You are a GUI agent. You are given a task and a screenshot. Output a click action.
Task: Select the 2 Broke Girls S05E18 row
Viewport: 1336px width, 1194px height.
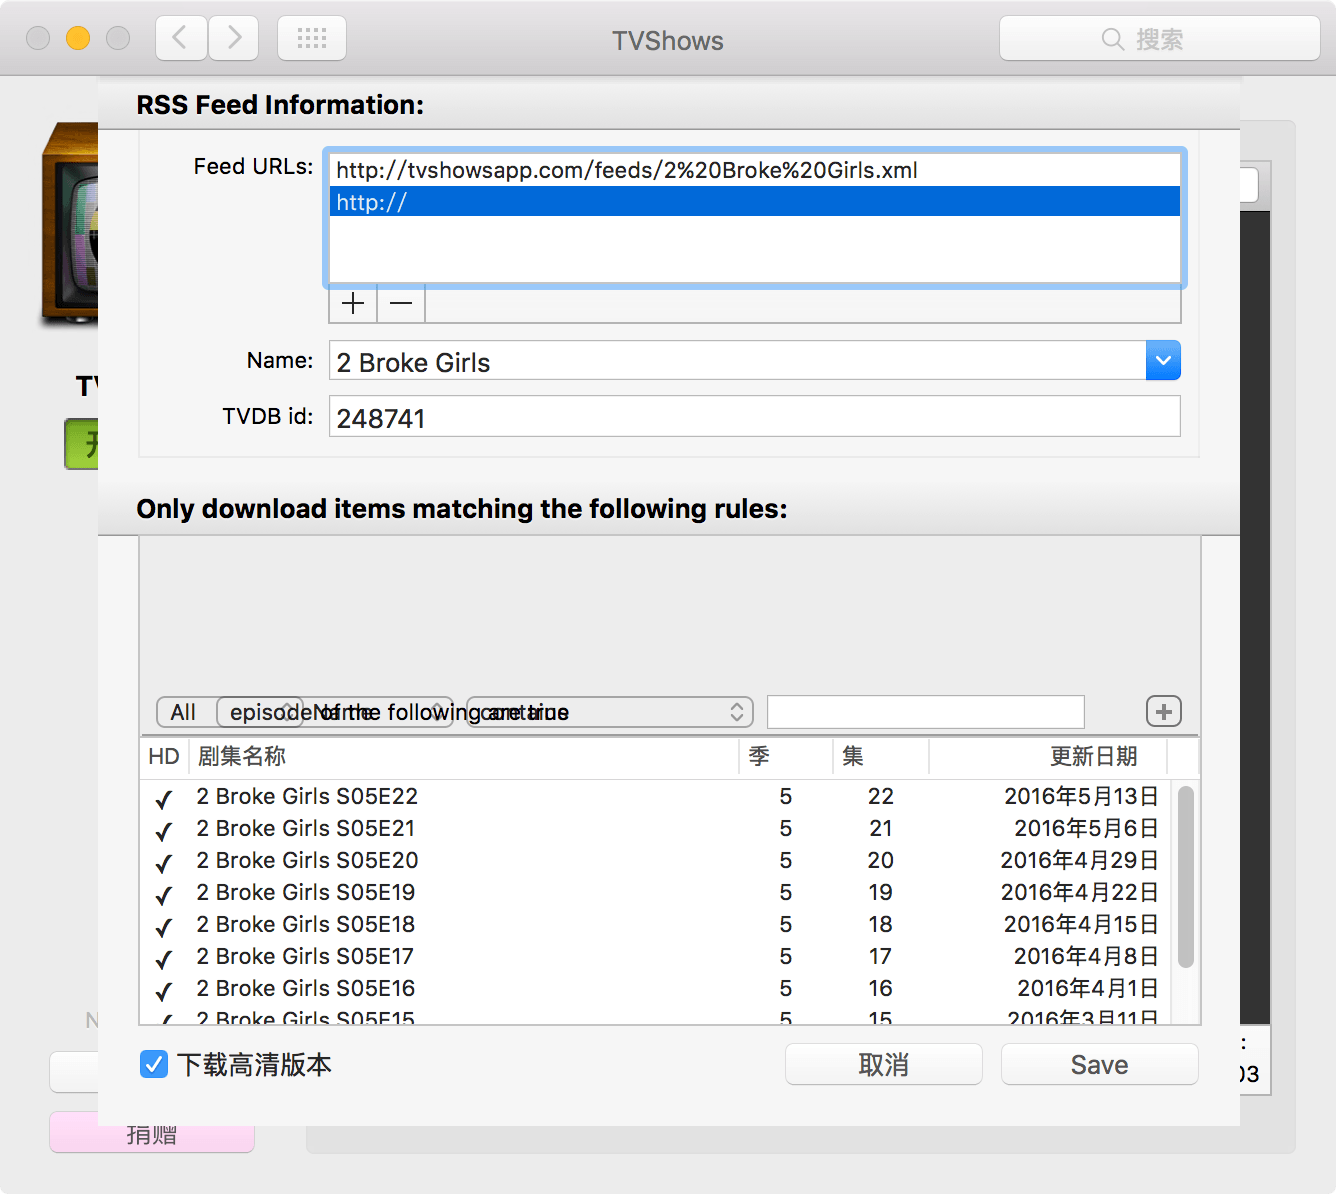[656, 925]
